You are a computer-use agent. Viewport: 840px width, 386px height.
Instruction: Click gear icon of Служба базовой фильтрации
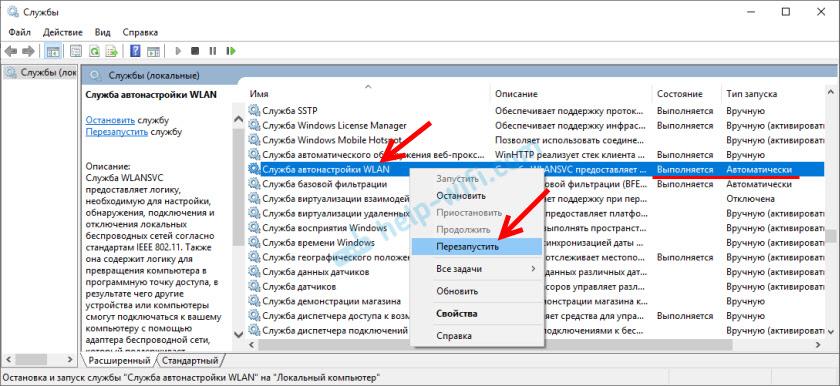(x=253, y=184)
